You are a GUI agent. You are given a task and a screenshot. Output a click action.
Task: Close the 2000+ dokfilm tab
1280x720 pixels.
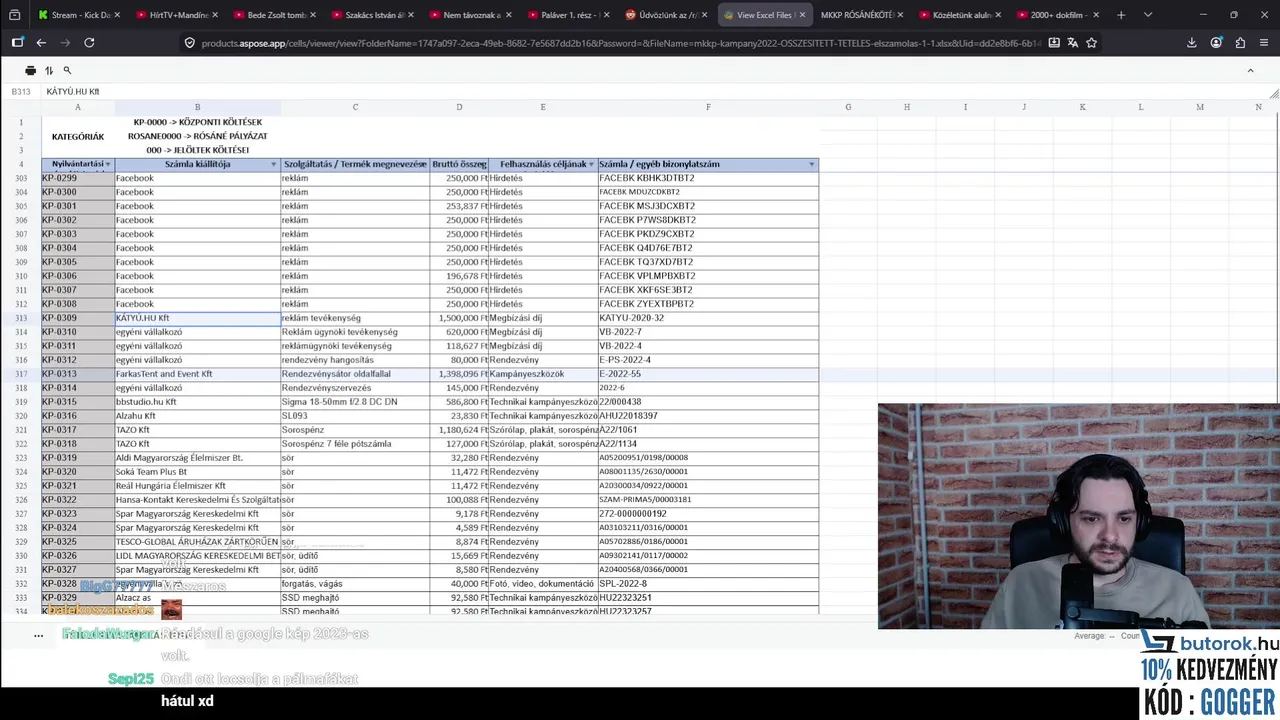1097,15
